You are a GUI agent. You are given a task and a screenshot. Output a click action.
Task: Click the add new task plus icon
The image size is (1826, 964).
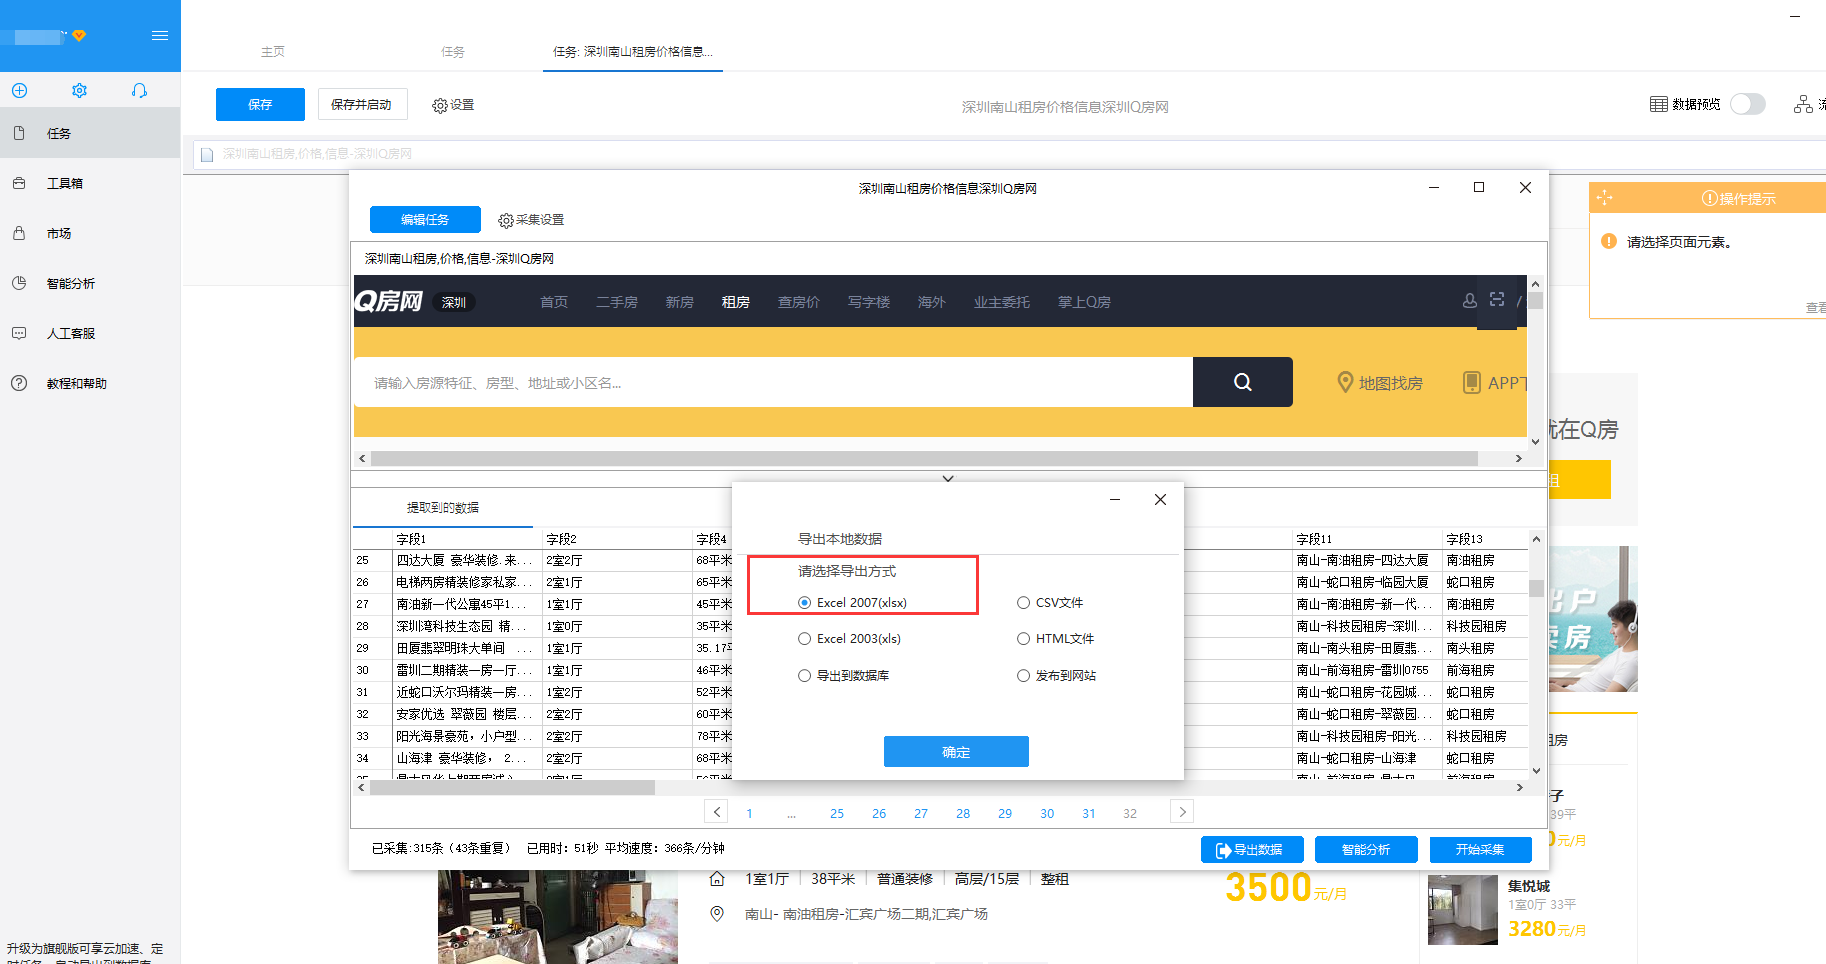tap(19, 90)
